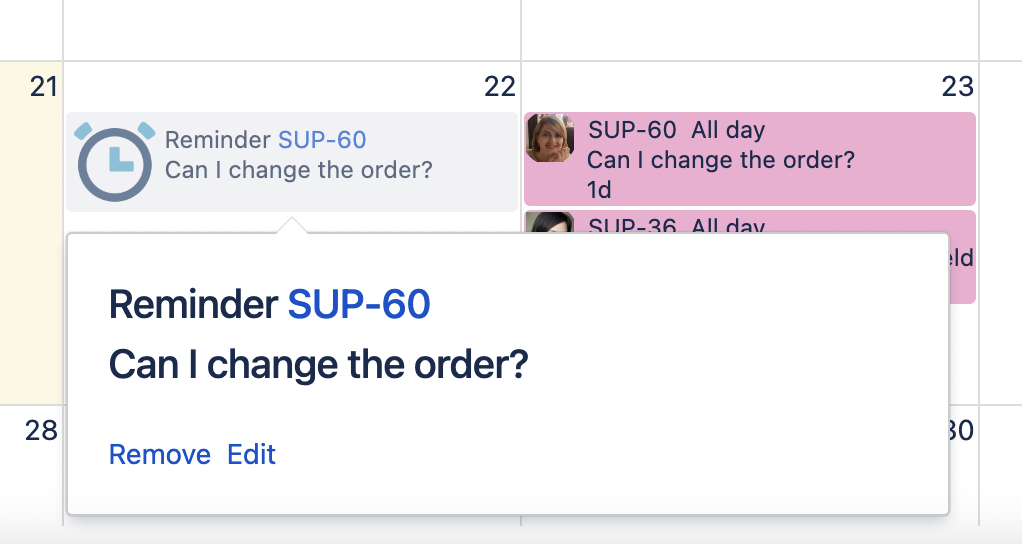The image size is (1022, 544).
Task: Click the "1d" duration on the SUP-60 event
Action: point(599,189)
